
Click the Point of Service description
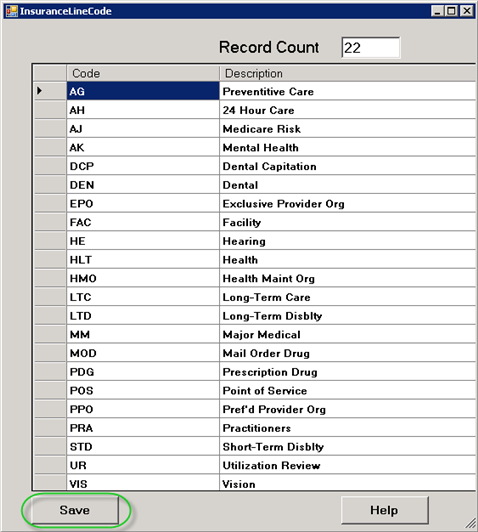pyautogui.click(x=348, y=390)
